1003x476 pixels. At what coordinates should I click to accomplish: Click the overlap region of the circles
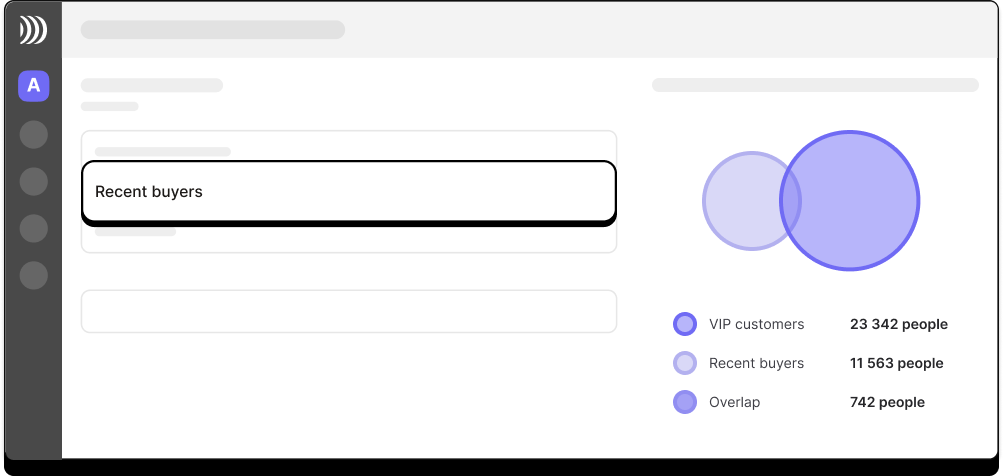tap(791, 200)
